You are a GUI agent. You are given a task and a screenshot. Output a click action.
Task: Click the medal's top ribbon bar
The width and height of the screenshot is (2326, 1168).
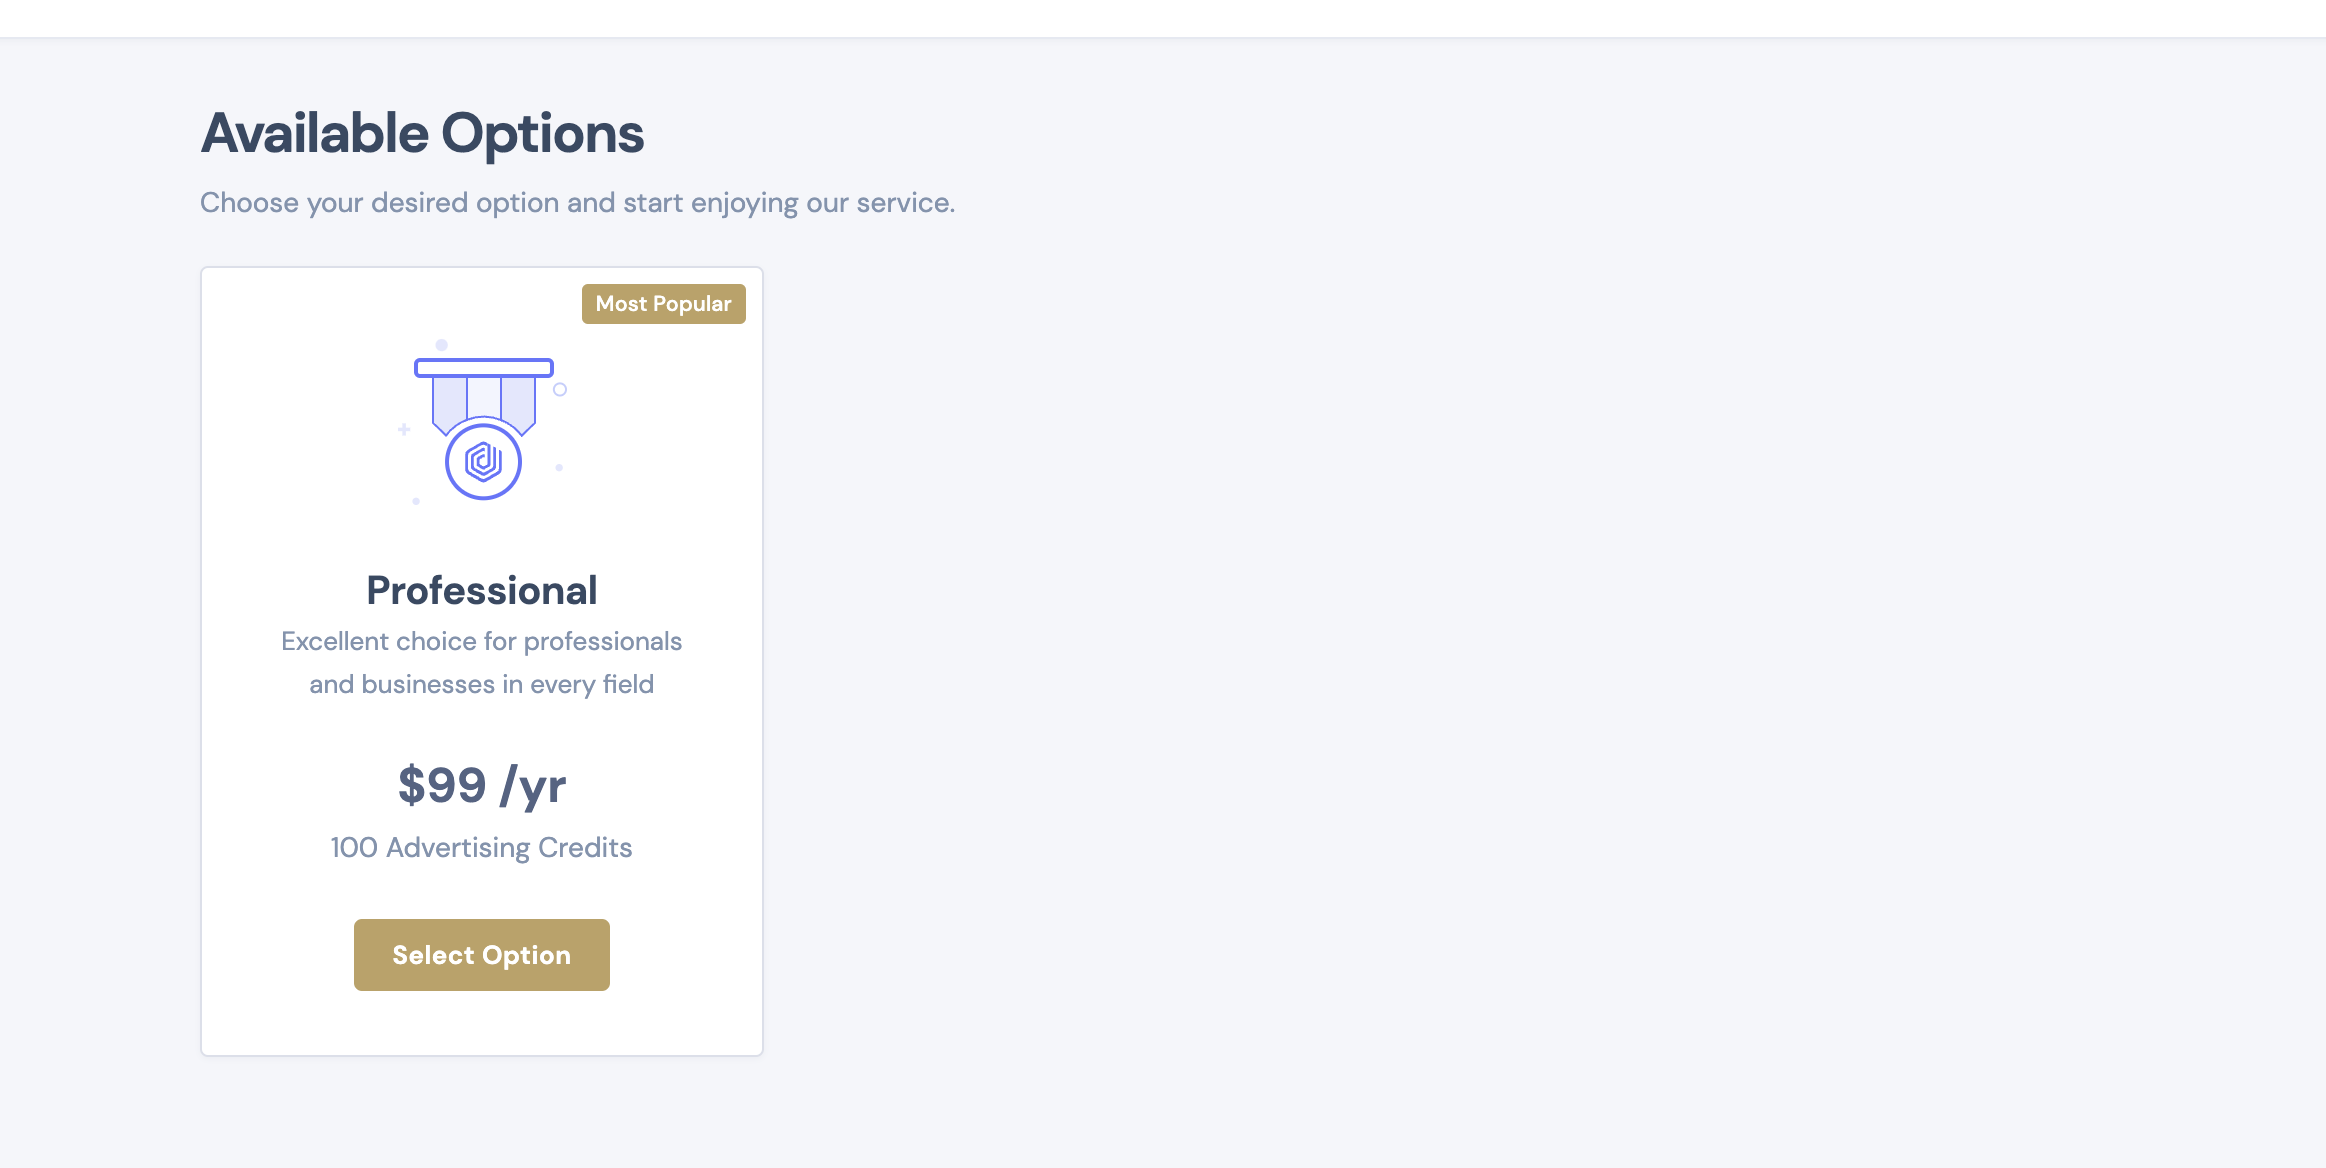484,368
